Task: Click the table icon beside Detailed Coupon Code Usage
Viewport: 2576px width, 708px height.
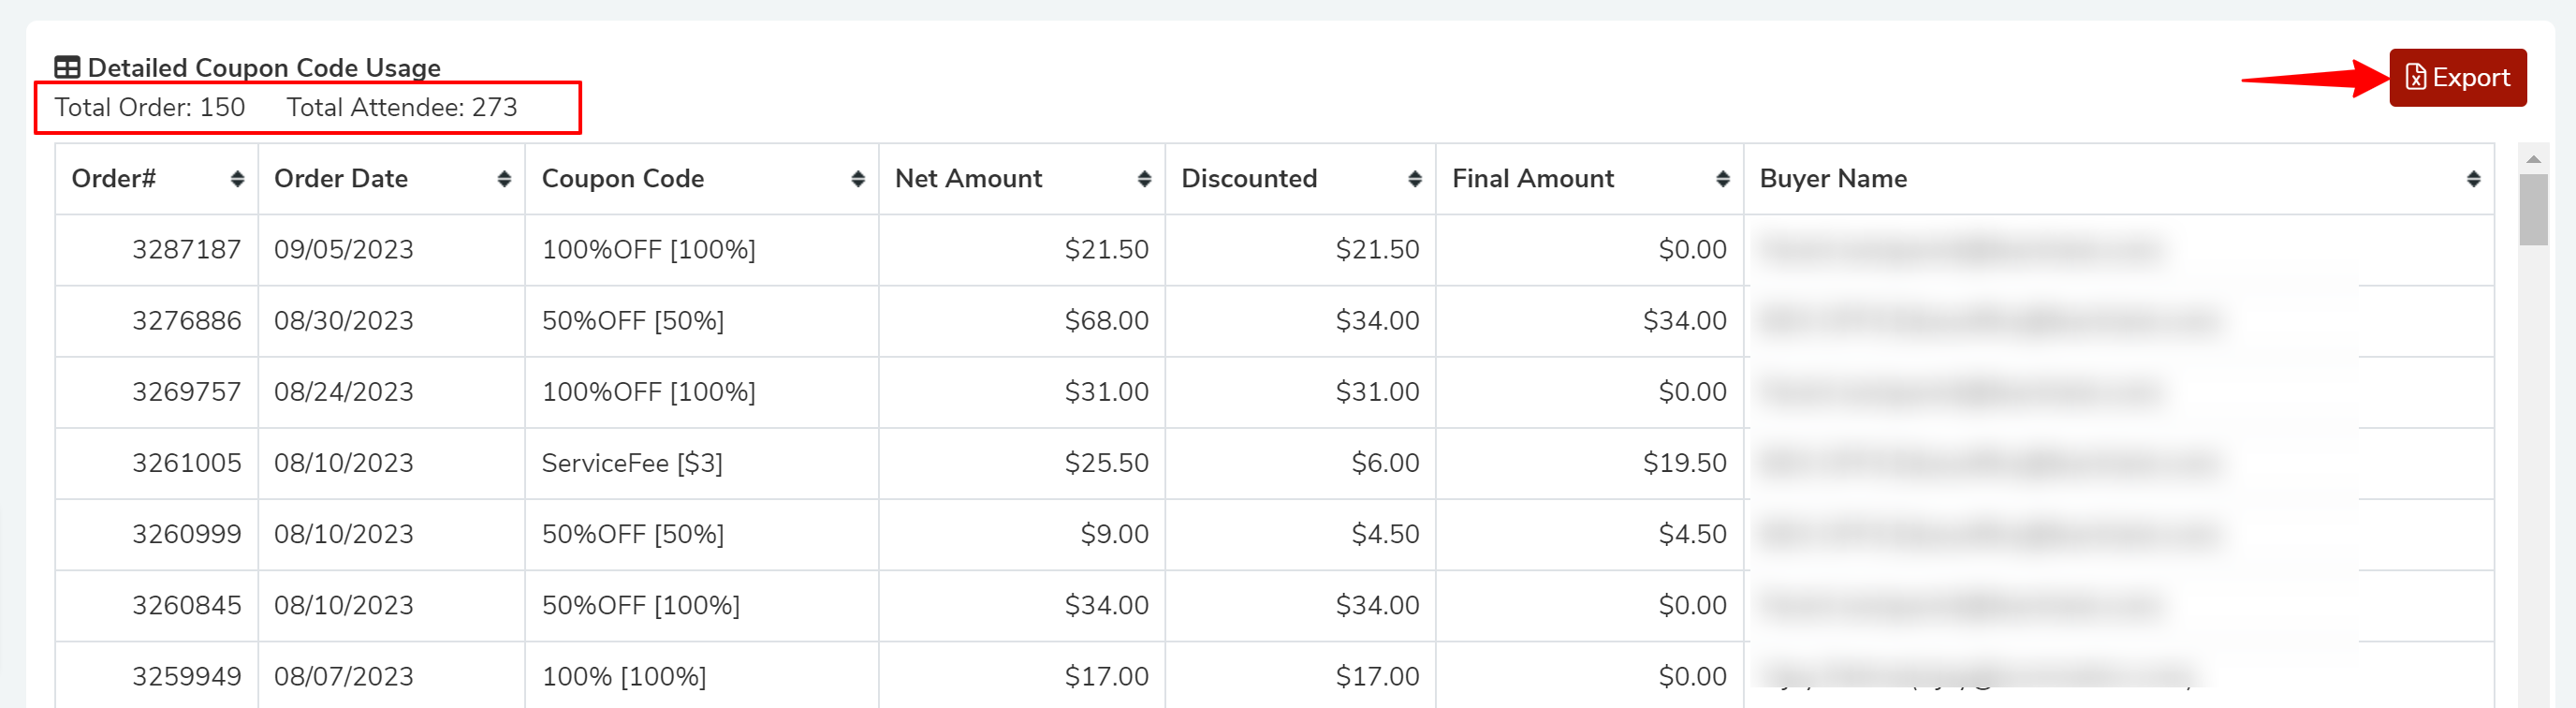Action: click(67, 68)
